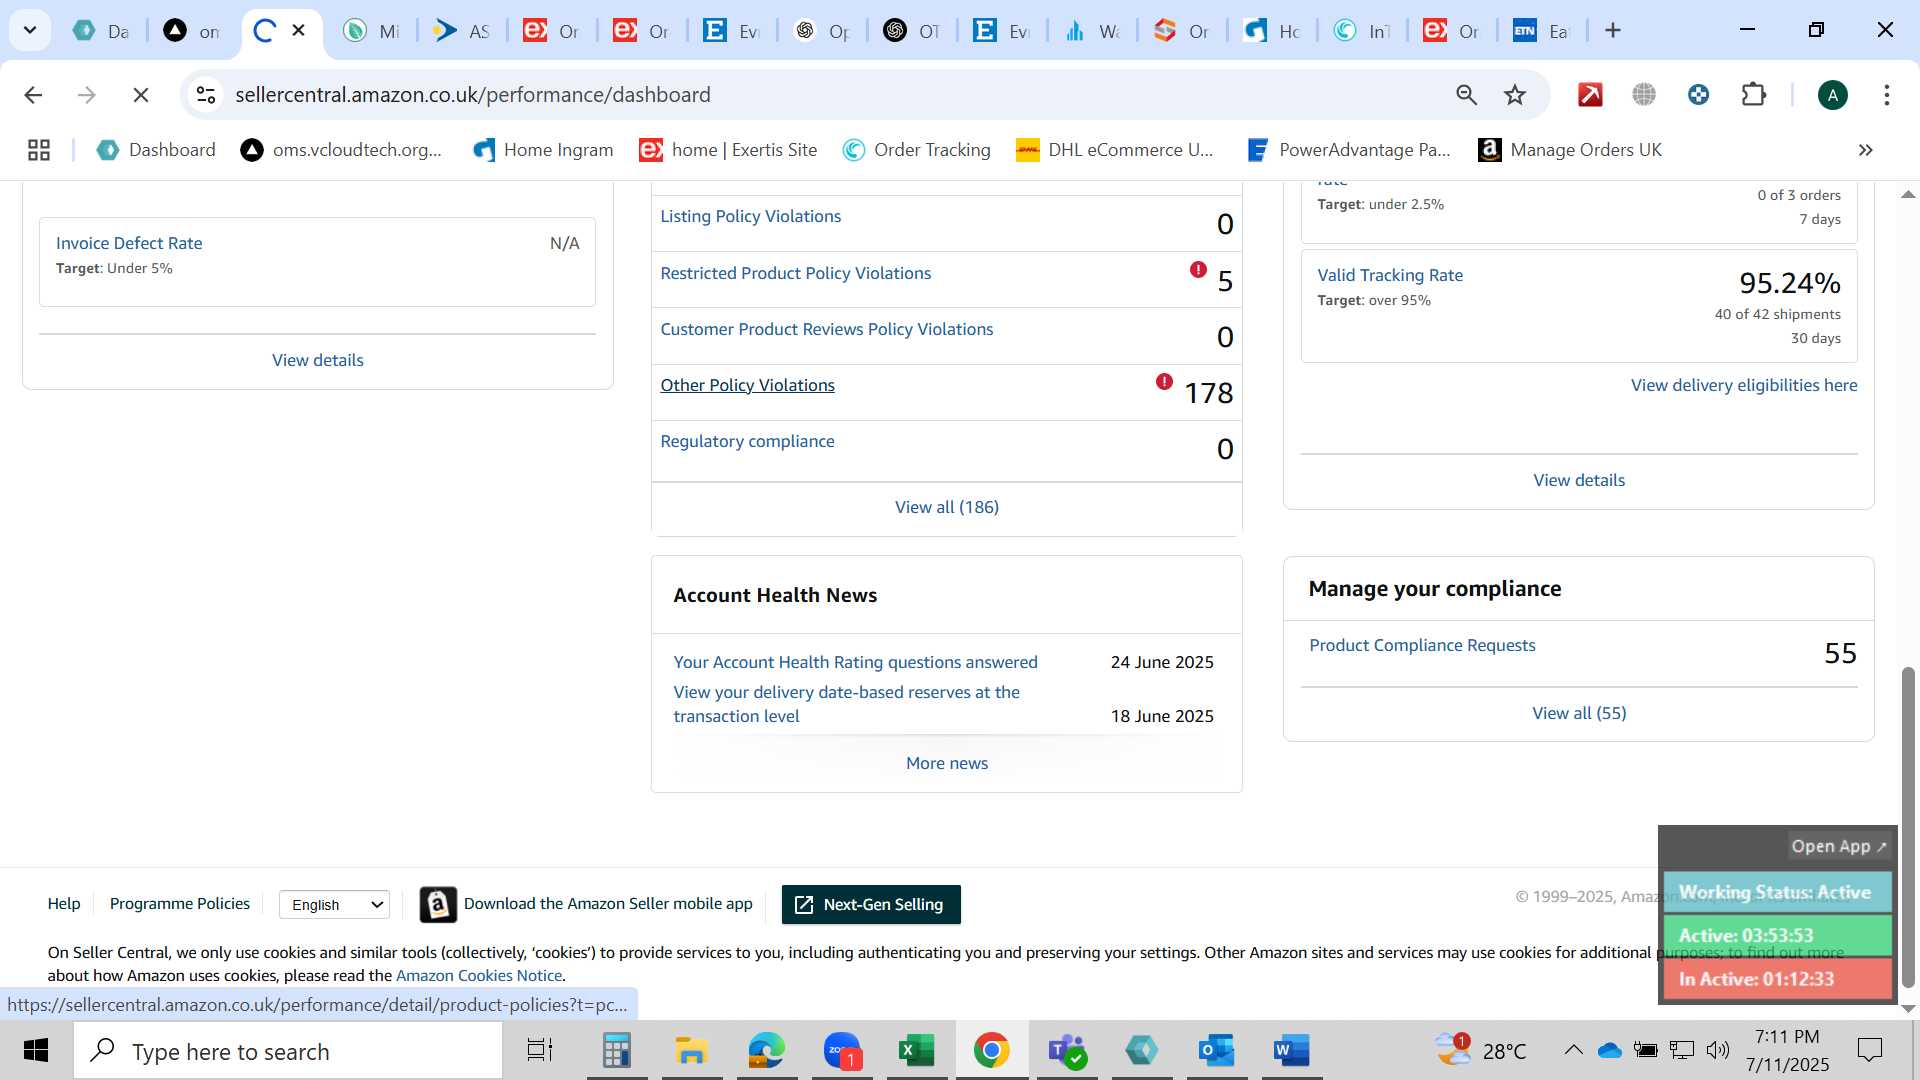Click More news link
The height and width of the screenshot is (1080, 1920).
946,763
